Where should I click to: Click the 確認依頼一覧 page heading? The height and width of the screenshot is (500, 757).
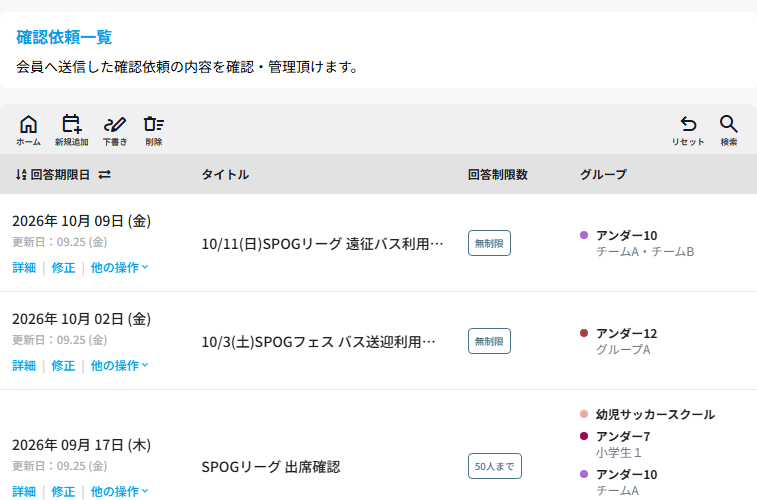(x=64, y=37)
